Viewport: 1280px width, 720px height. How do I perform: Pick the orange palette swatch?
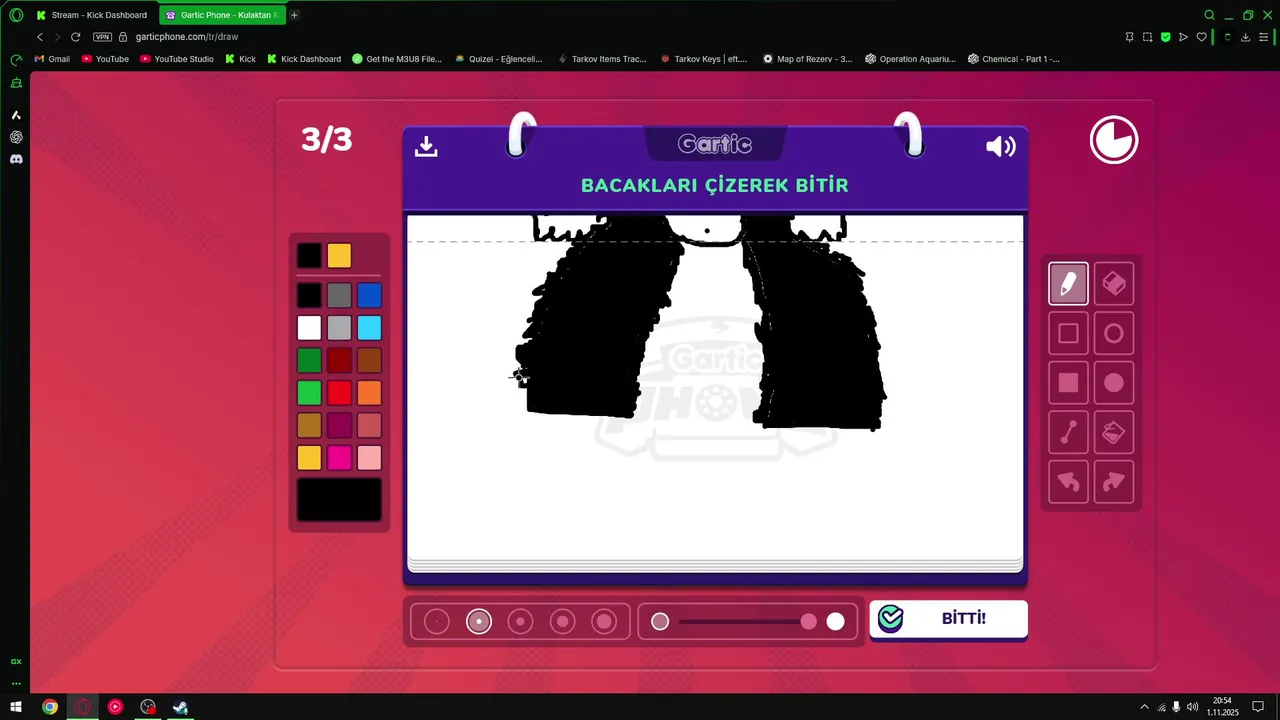pyautogui.click(x=369, y=393)
